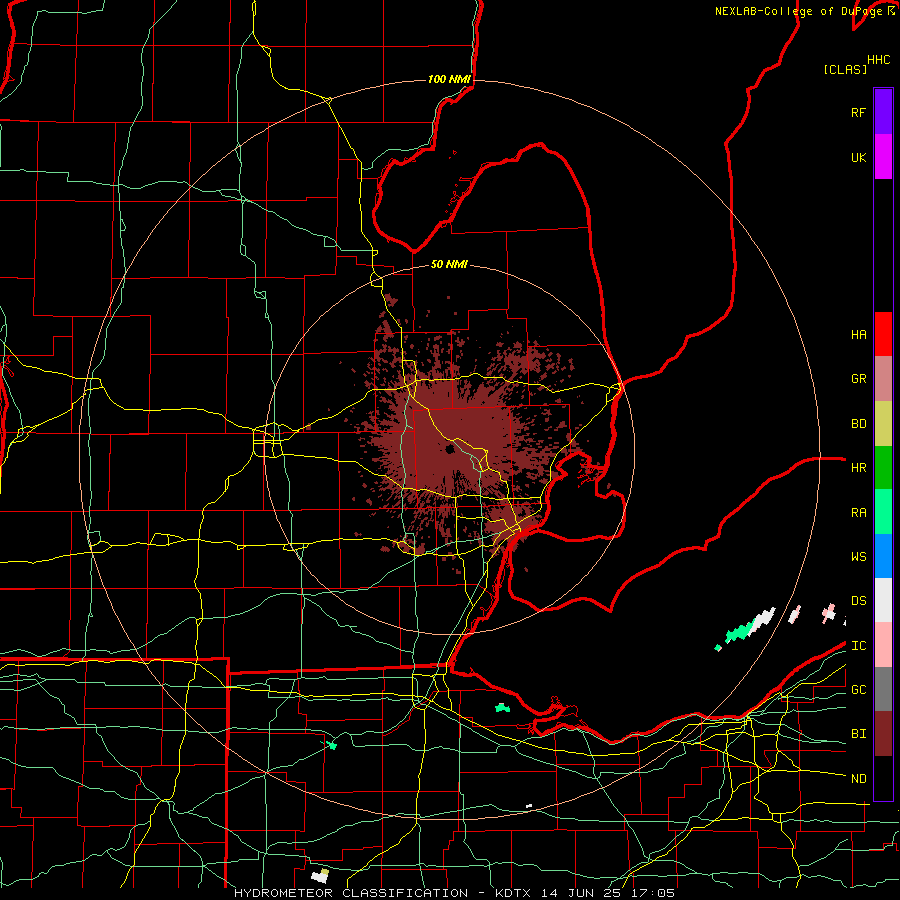
Task: Click the BD legend label
Action: (858, 424)
